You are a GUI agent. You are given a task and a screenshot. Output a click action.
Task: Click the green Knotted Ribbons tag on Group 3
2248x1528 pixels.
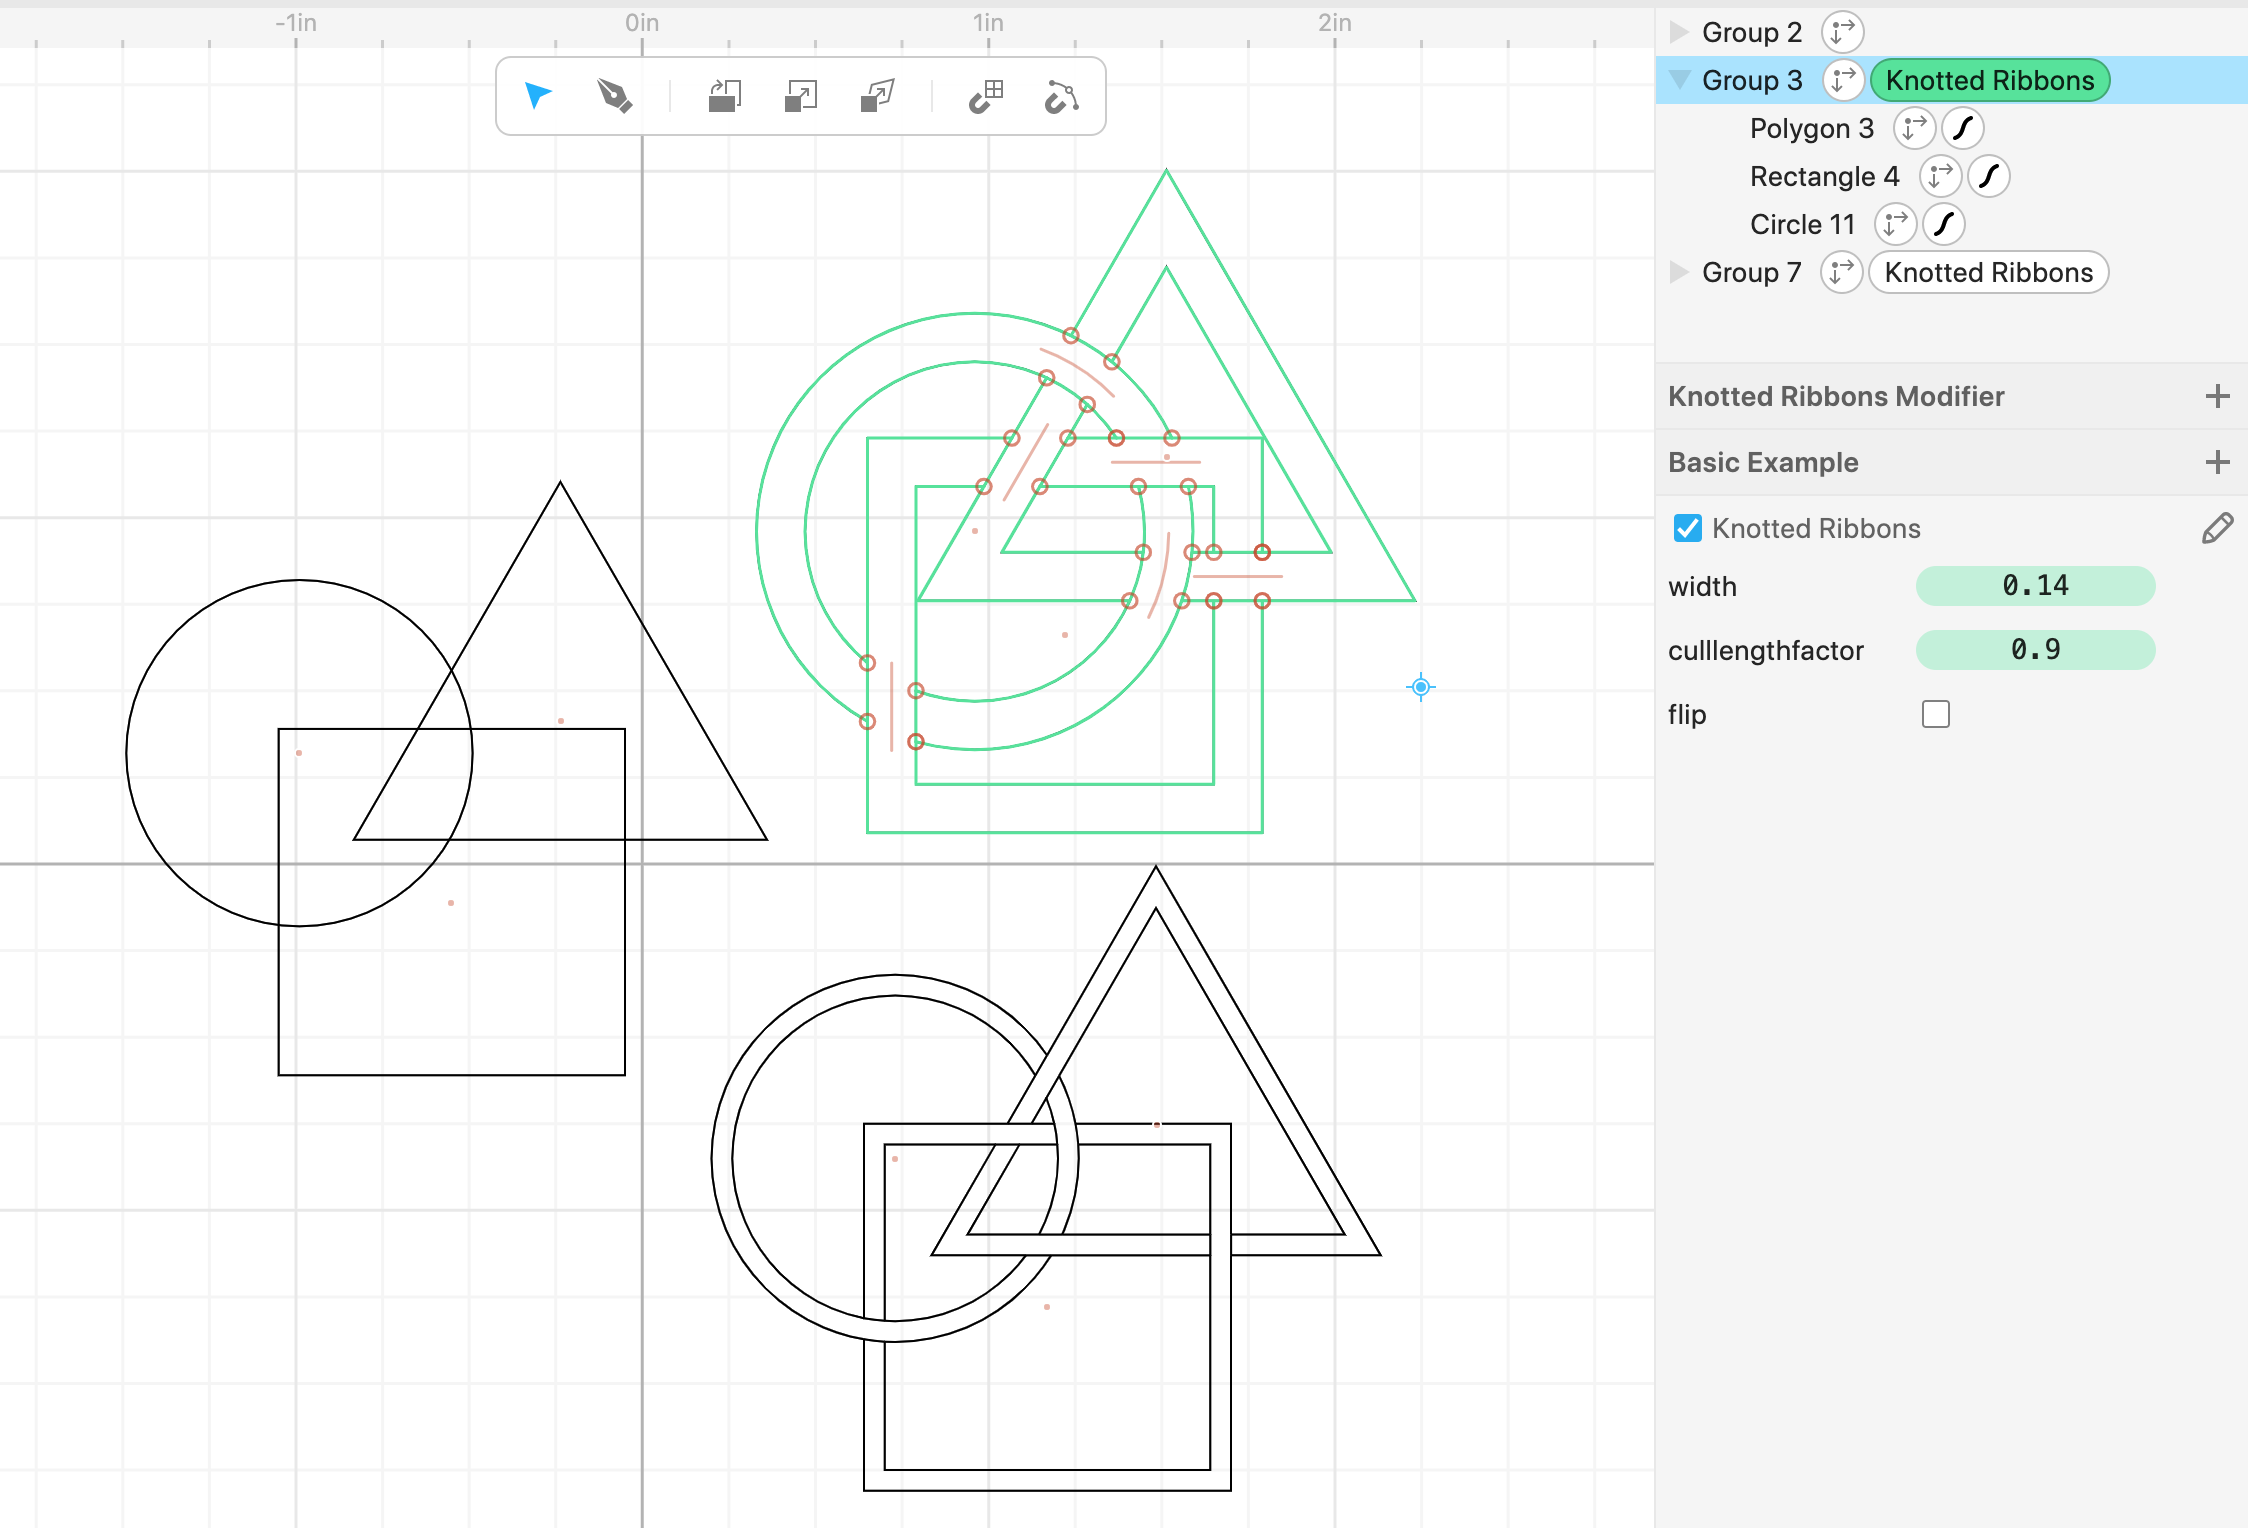coord(1990,80)
